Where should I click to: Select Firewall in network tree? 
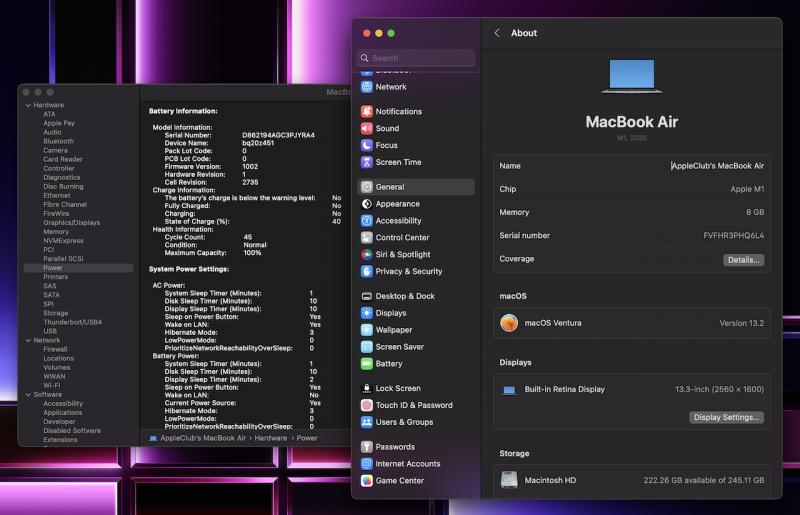click(x=55, y=349)
